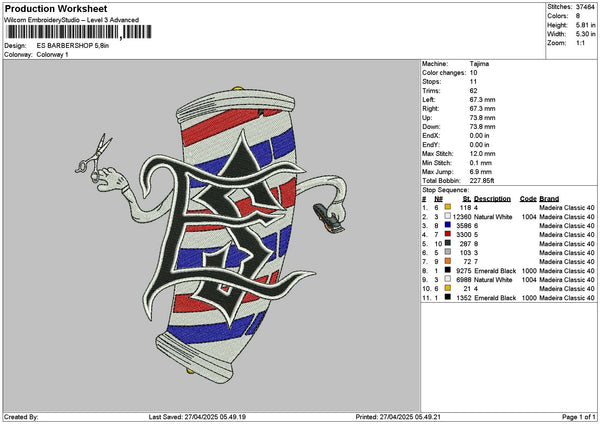Screen dimensions: 600x424
Task: Click the embroidered barber pole design preview
Action: (x=211, y=234)
